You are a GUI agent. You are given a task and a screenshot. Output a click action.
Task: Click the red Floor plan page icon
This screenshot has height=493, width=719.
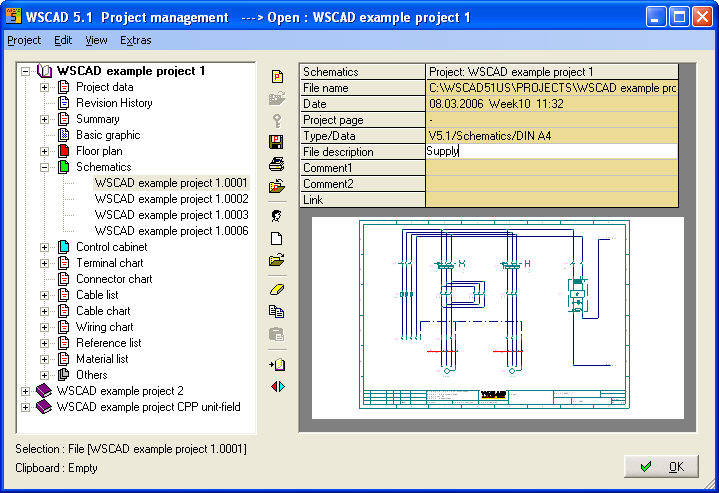pos(64,151)
